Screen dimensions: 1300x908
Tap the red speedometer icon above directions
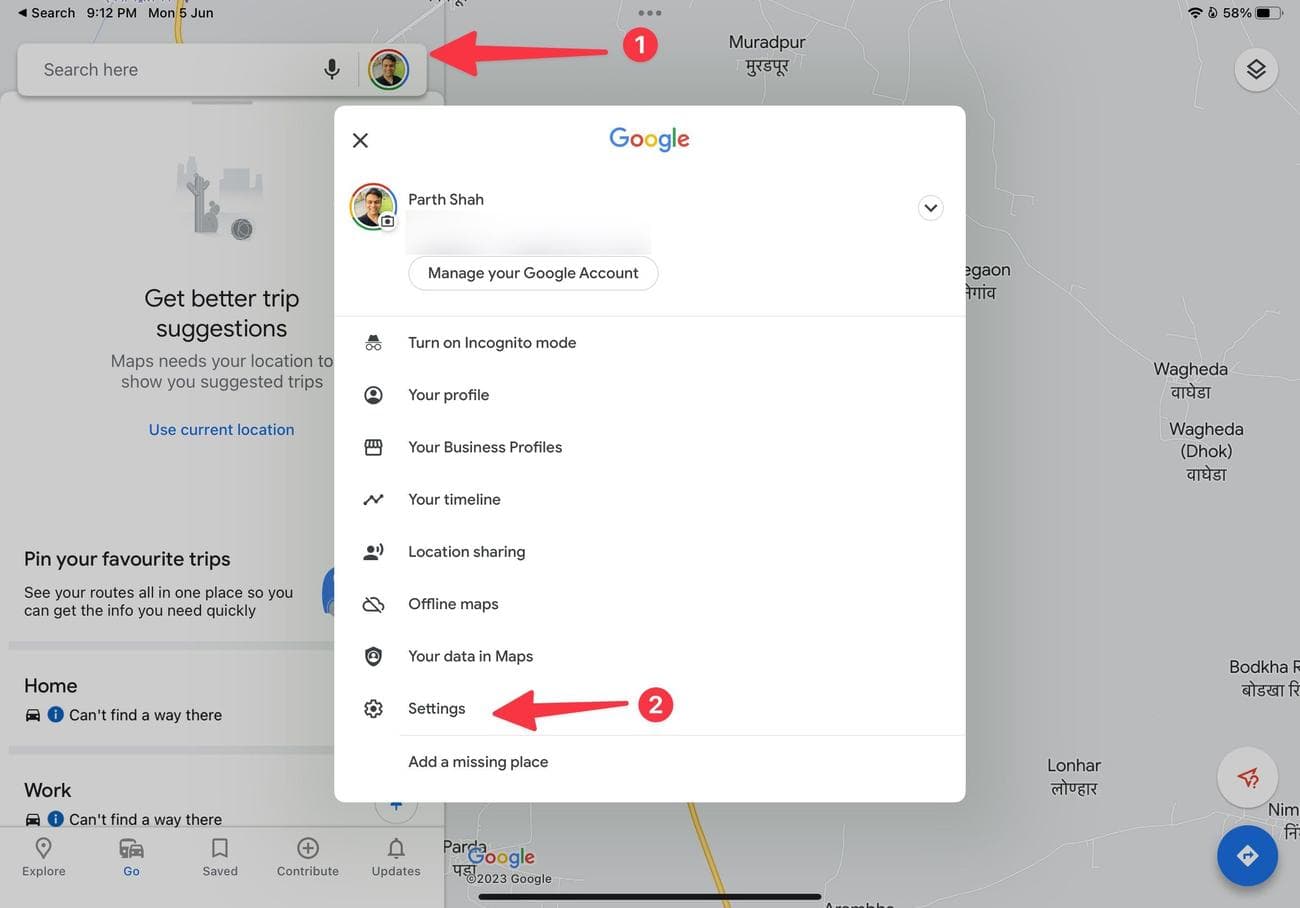pyautogui.click(x=1247, y=777)
